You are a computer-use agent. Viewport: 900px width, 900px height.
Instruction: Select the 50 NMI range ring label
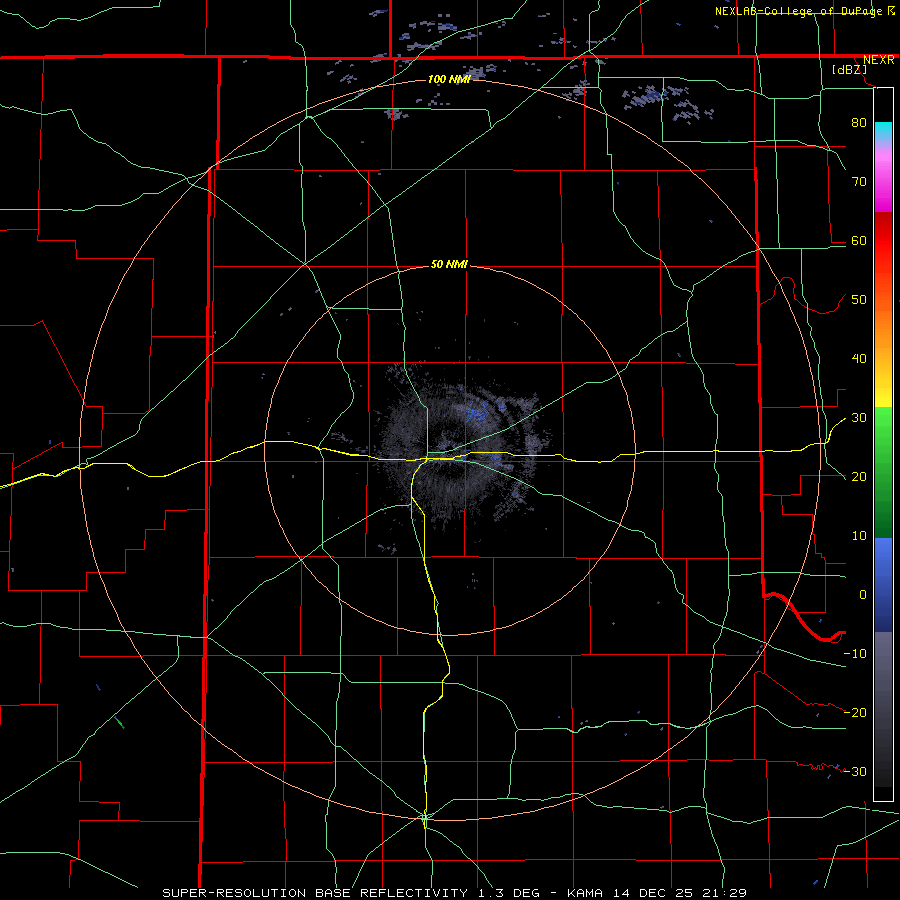pyautogui.click(x=449, y=264)
